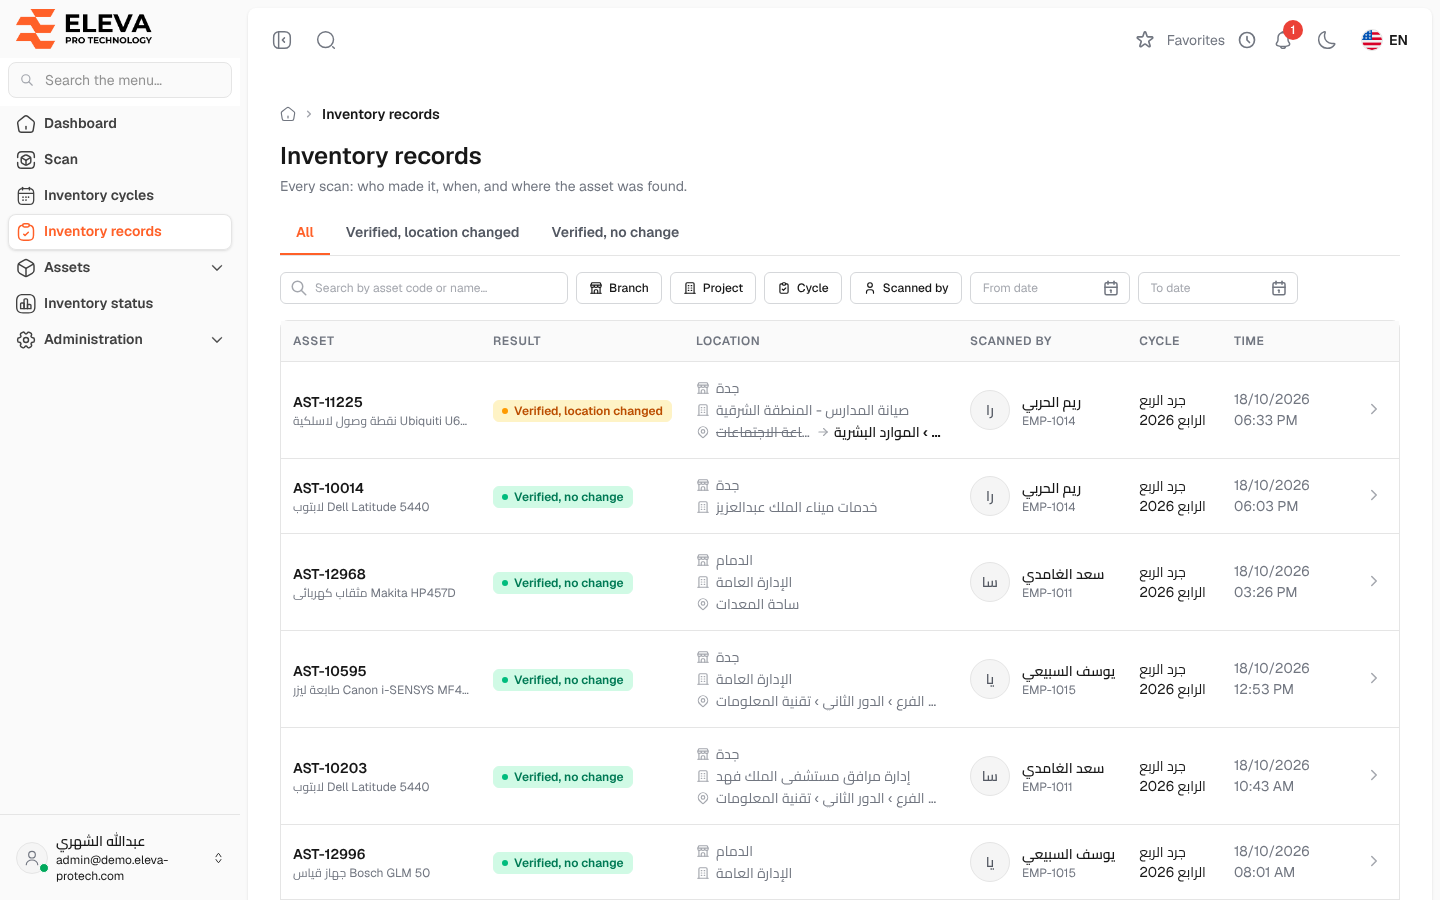Open the To date calendar icon

(1279, 288)
